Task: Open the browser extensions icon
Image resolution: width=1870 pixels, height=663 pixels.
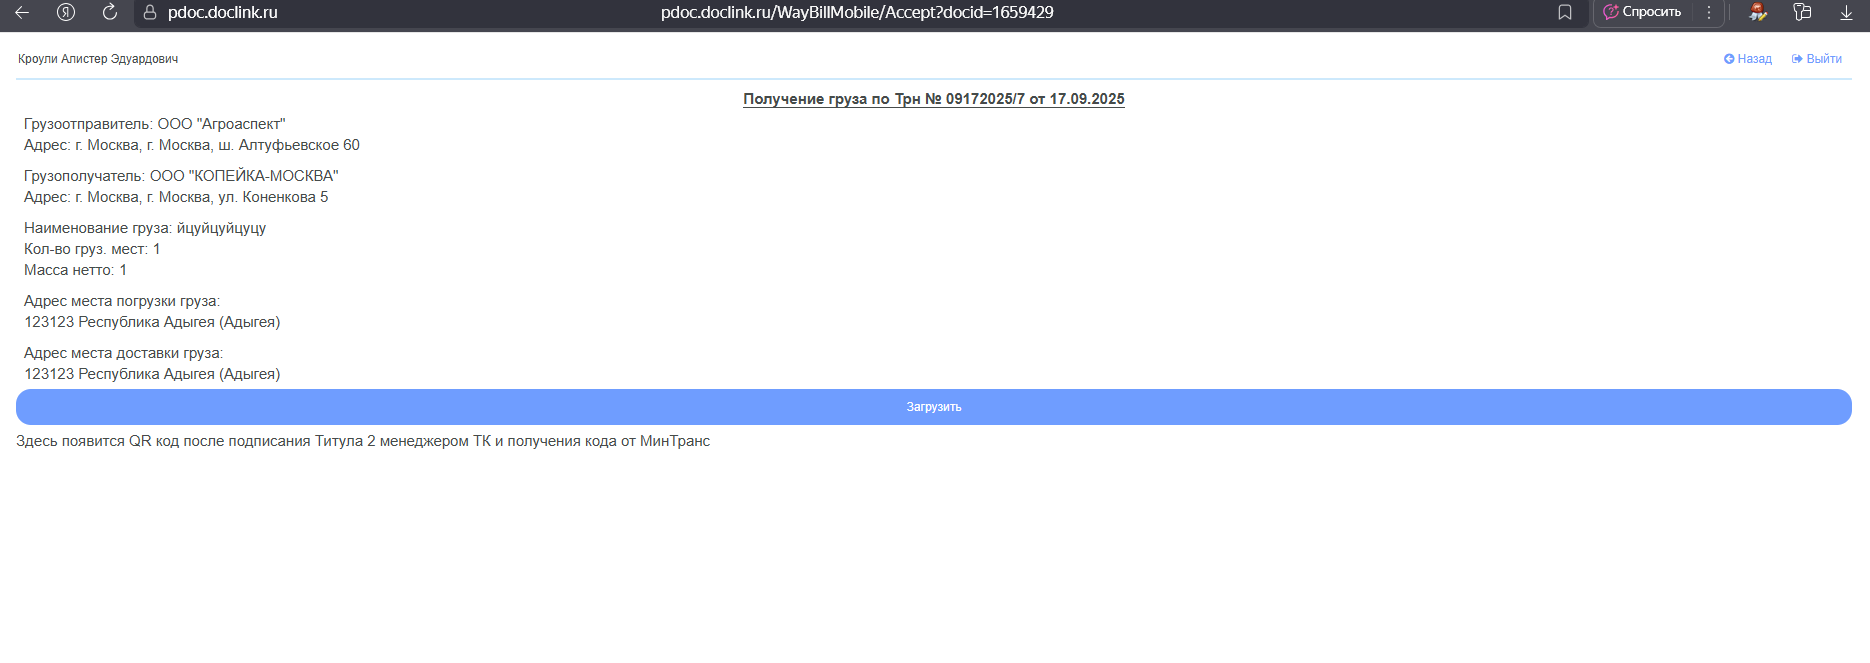Action: point(1802,12)
